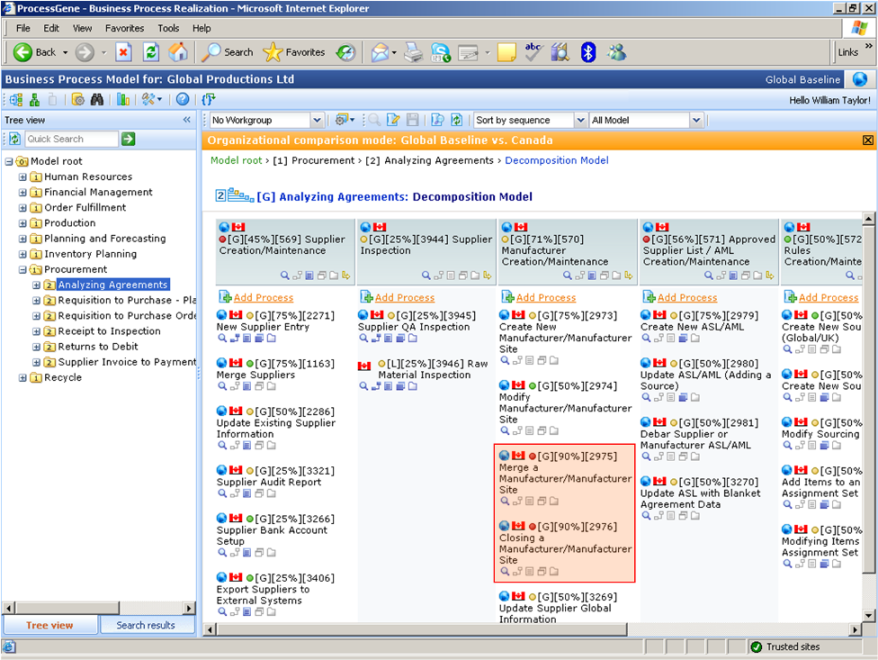This screenshot has height=660, width=878.
Task: Collapse the Procurement tree node
Action: pos(22,270)
